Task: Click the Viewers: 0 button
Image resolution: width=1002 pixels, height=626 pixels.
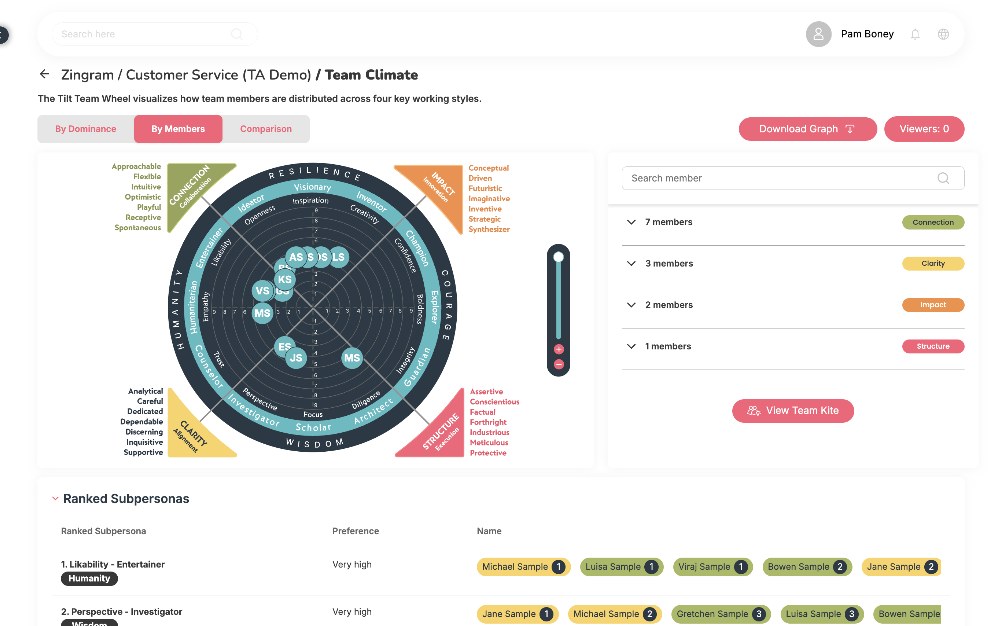Action: coord(924,129)
